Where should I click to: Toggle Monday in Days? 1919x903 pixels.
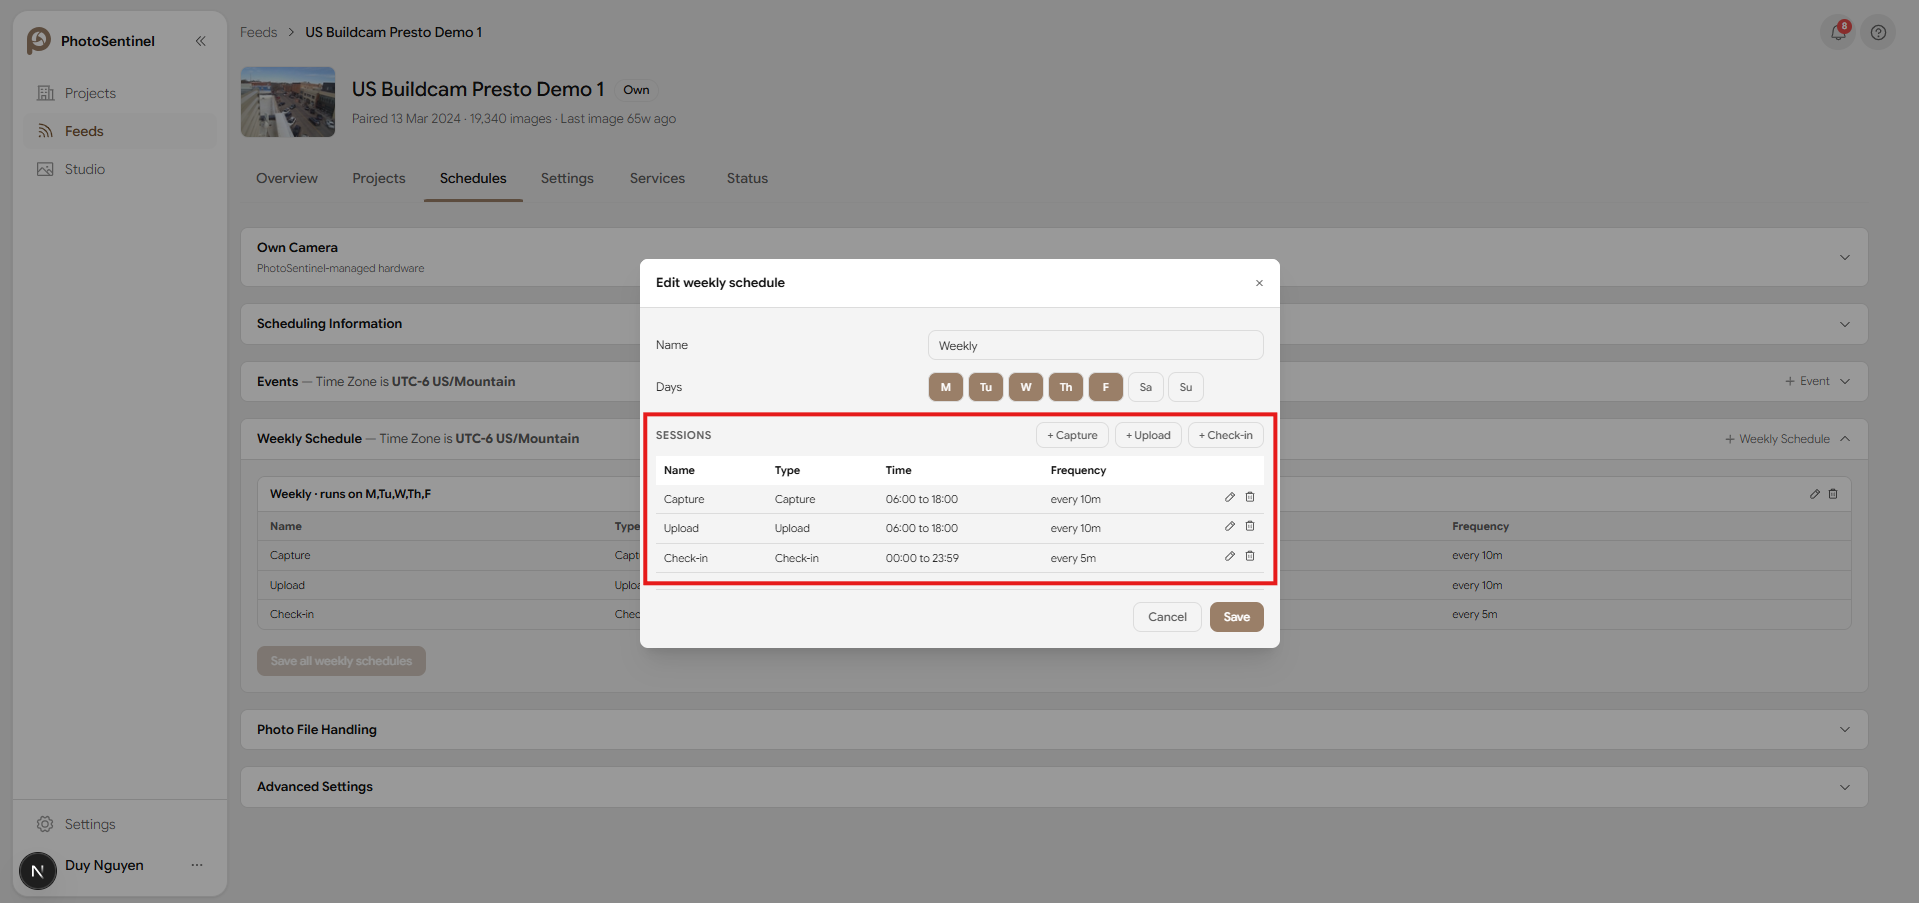tap(946, 387)
